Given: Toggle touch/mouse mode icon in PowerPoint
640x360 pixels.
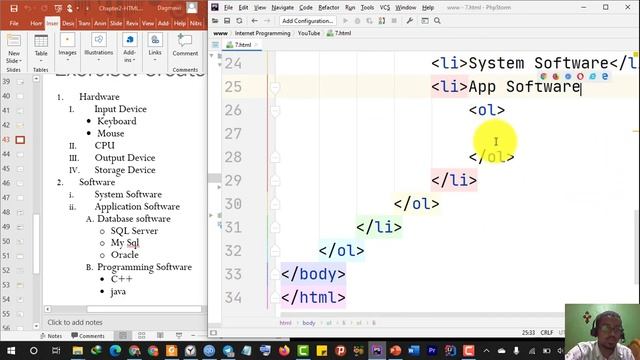Looking at the screenshot, I should click(x=69, y=8).
